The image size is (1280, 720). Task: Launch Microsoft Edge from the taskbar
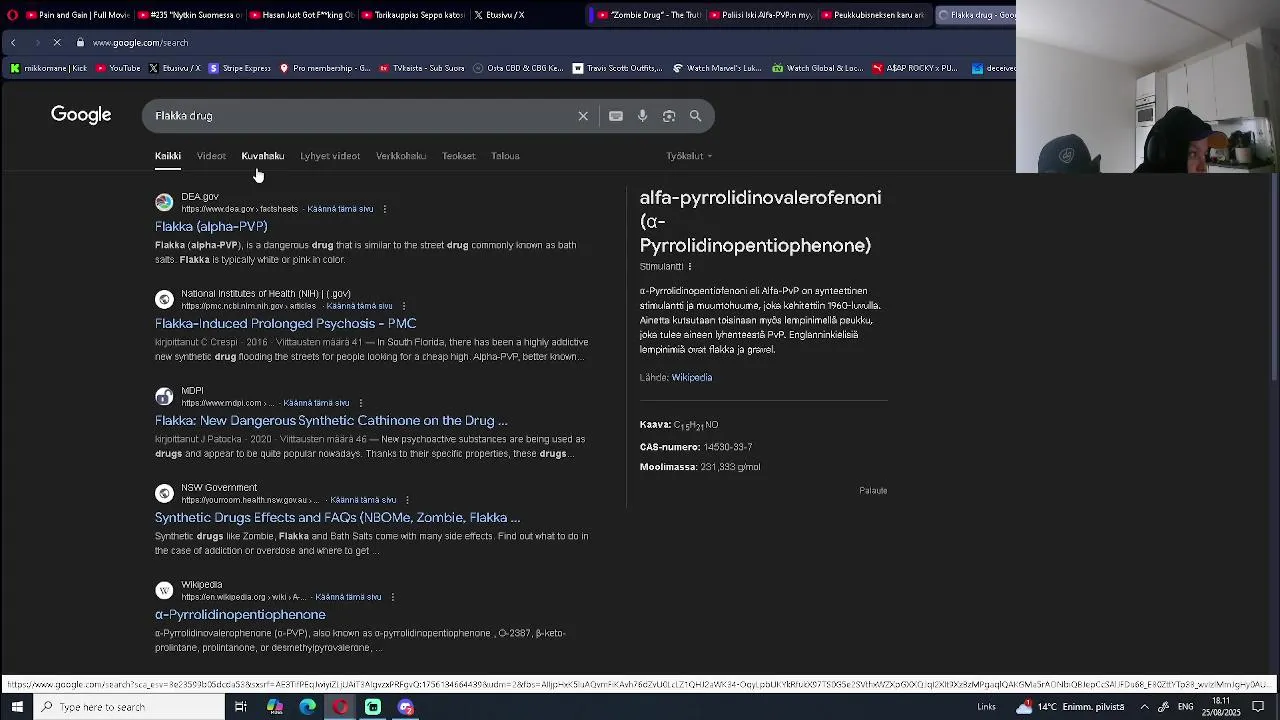[307, 707]
